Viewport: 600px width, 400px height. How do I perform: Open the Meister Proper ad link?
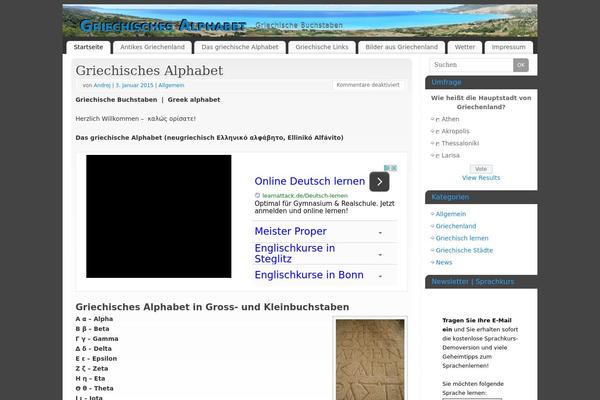tap(290, 231)
